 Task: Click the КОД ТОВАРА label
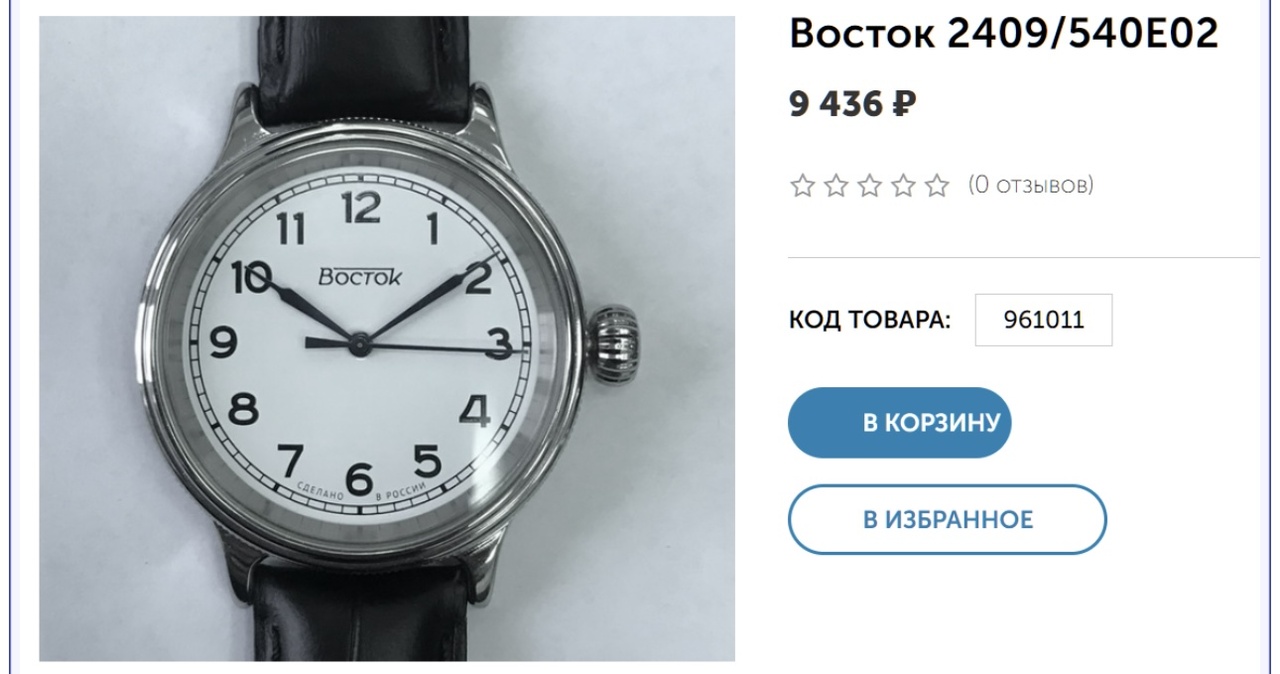(x=870, y=320)
